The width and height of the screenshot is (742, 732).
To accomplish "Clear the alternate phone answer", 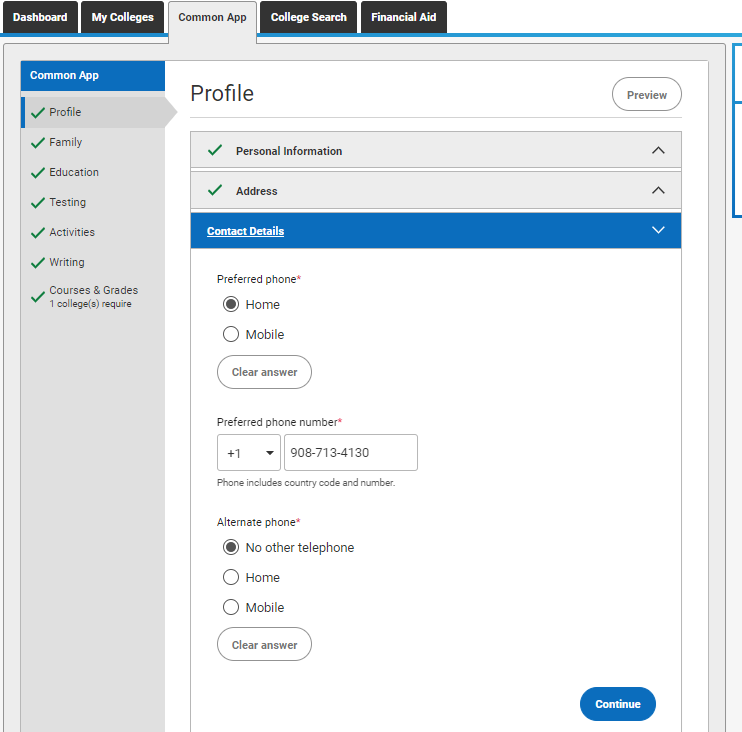I will pyautogui.click(x=264, y=644).
